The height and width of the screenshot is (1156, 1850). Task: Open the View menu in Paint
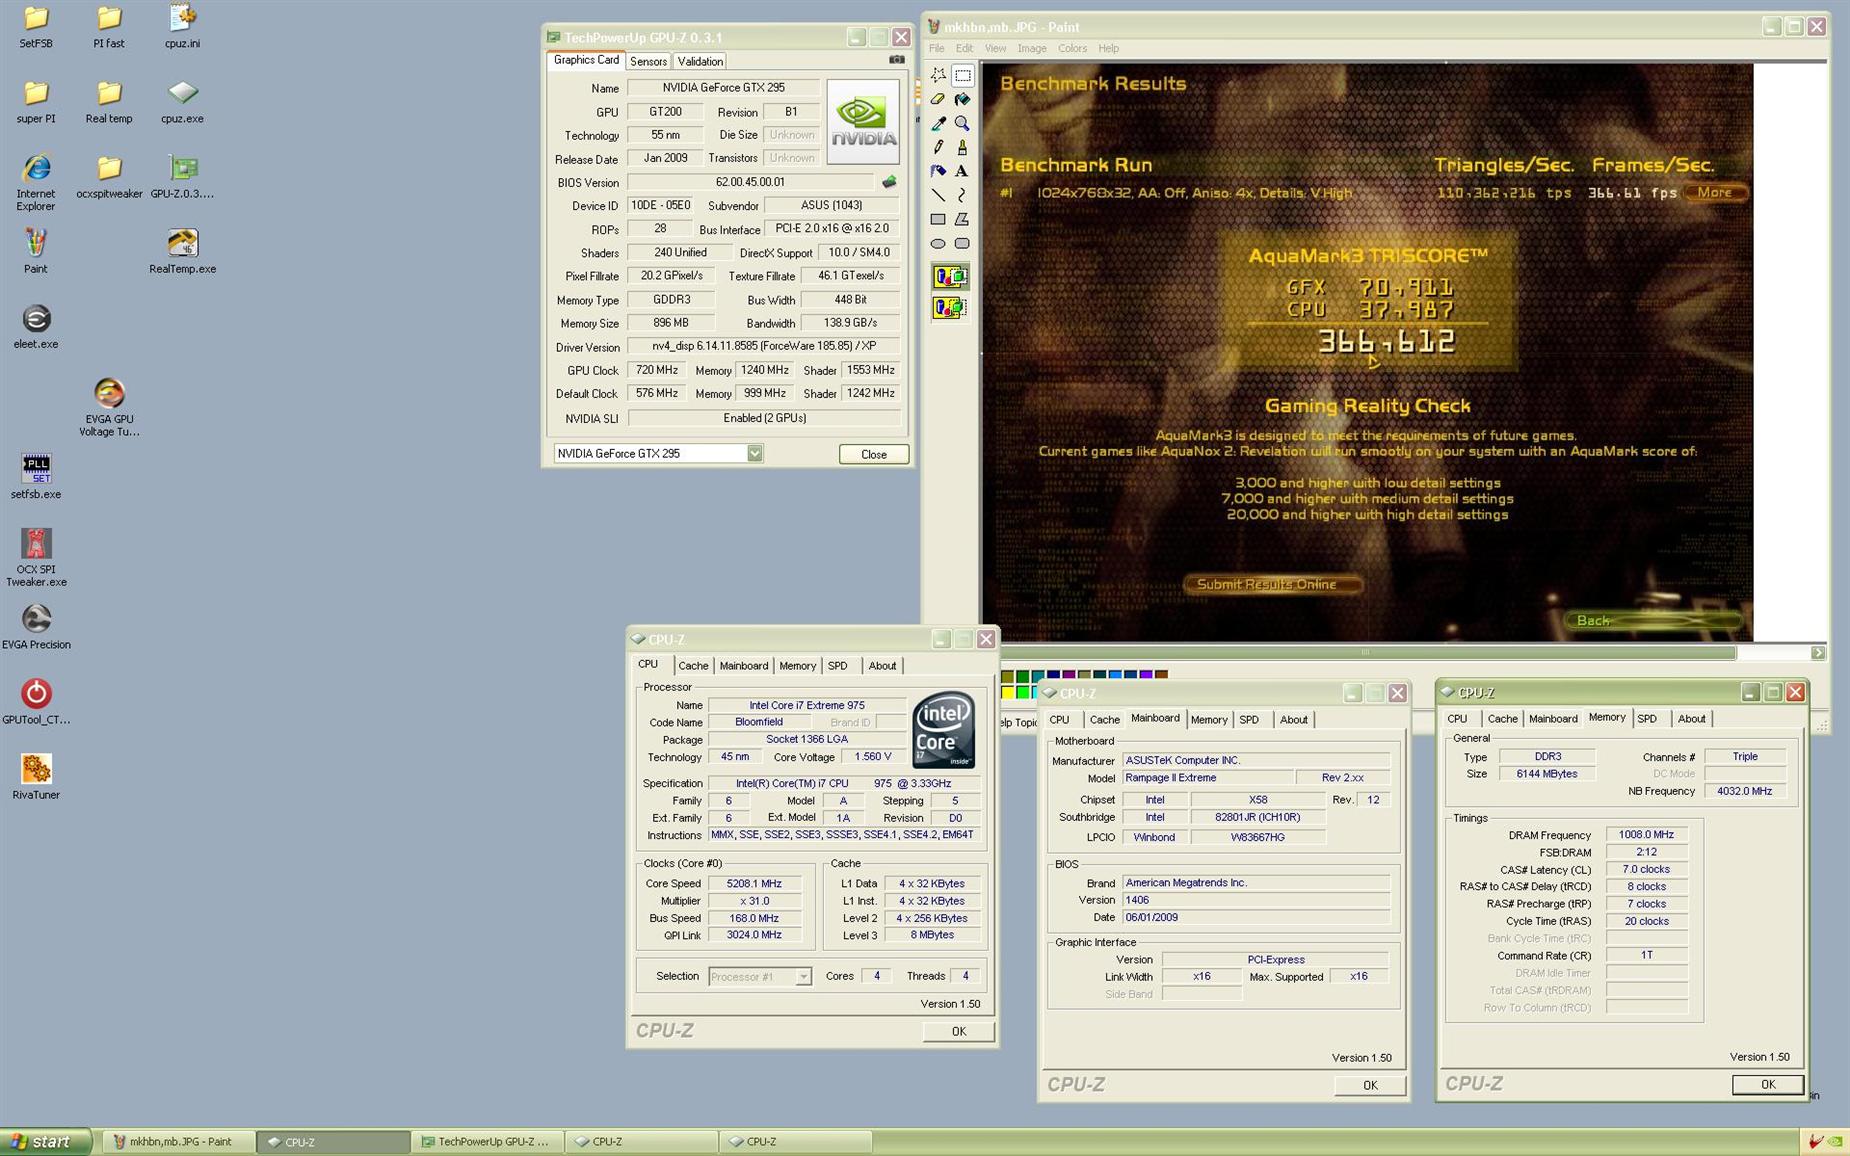(x=995, y=48)
